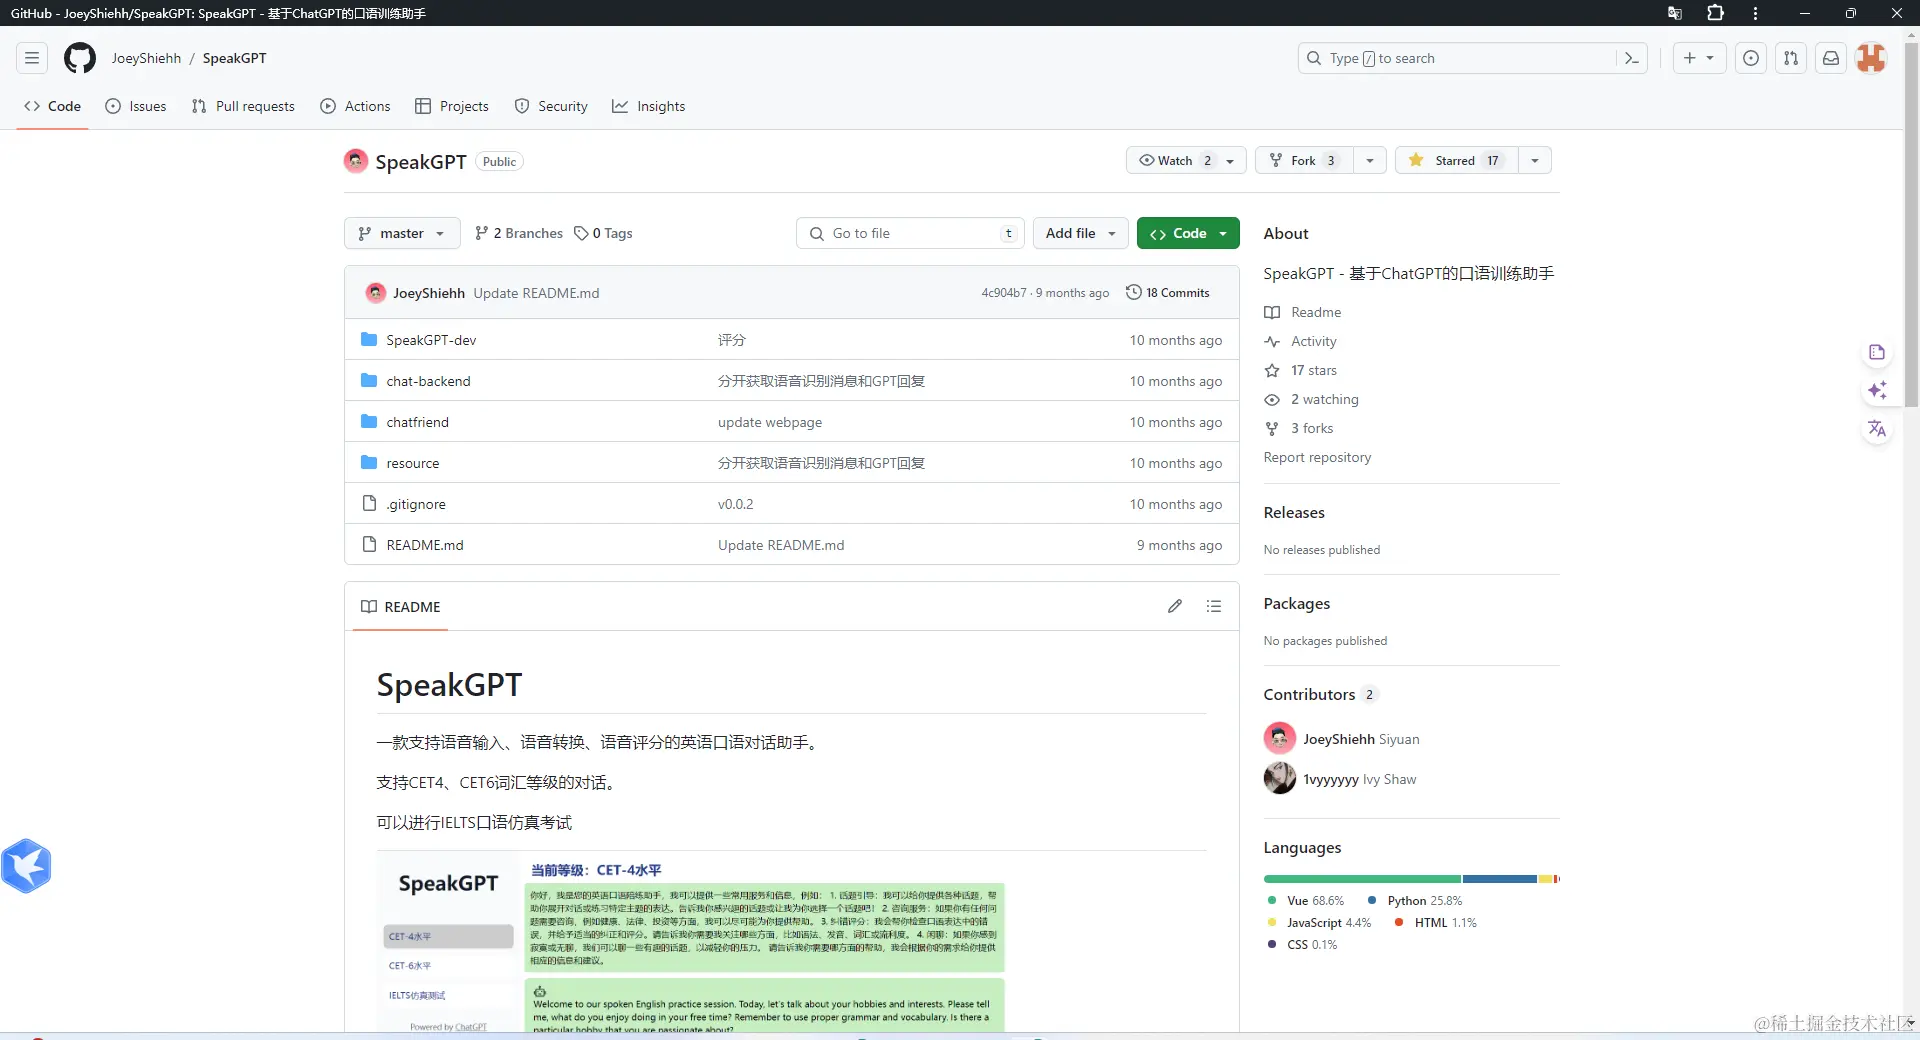Open the master branch selector dropdown
This screenshot has width=1920, height=1040.
tap(402, 233)
